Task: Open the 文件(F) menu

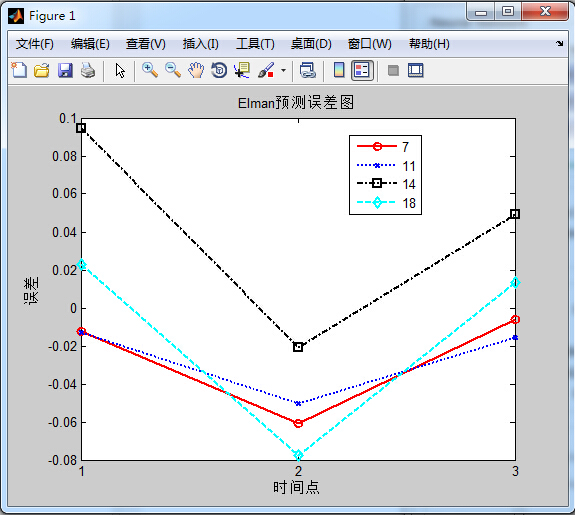Action: click(x=34, y=44)
